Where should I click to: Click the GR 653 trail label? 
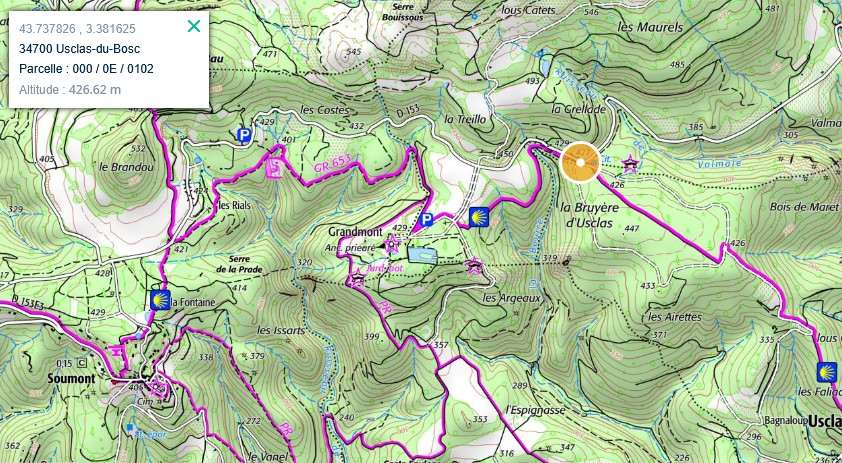coord(332,163)
